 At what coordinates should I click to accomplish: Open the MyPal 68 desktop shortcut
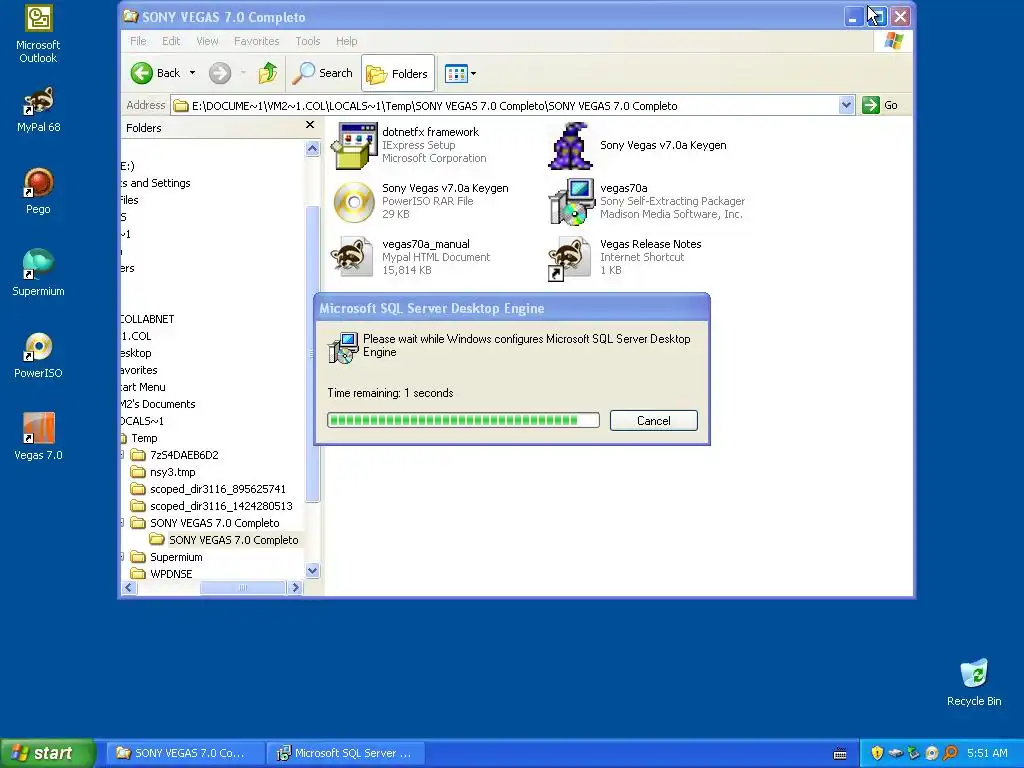tap(39, 109)
